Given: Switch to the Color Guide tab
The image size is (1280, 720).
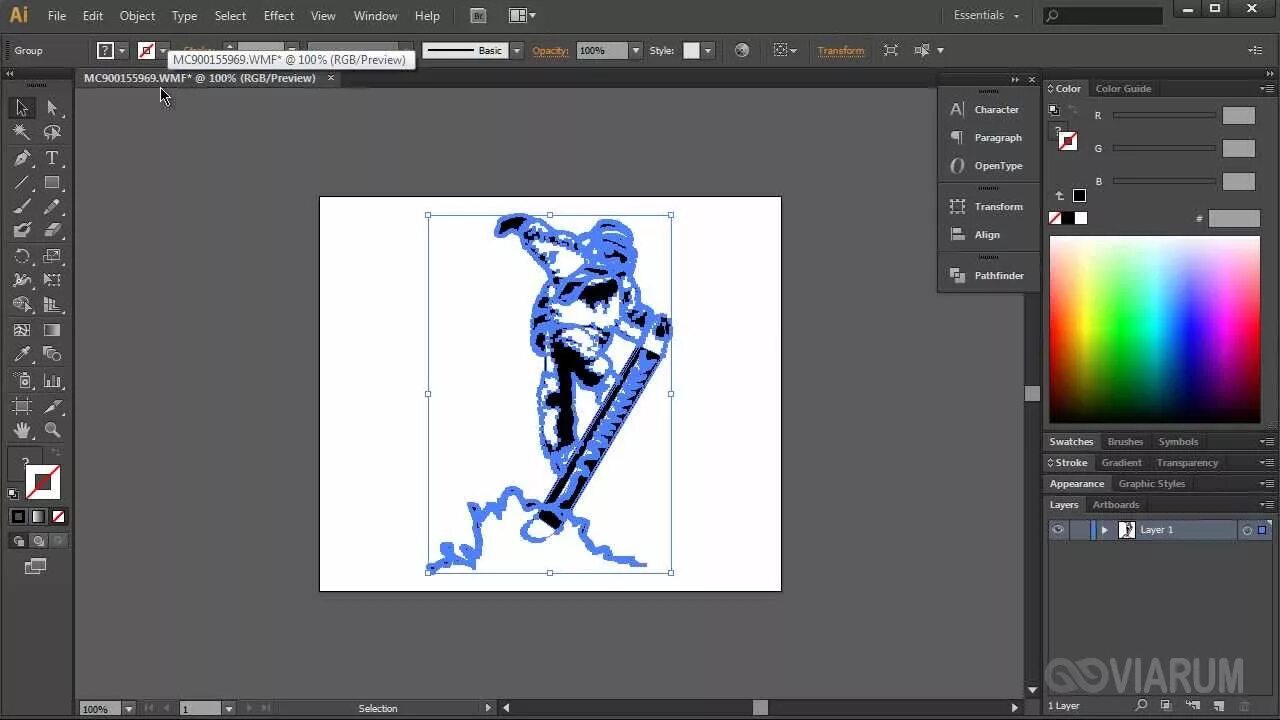Looking at the screenshot, I should (x=1122, y=88).
